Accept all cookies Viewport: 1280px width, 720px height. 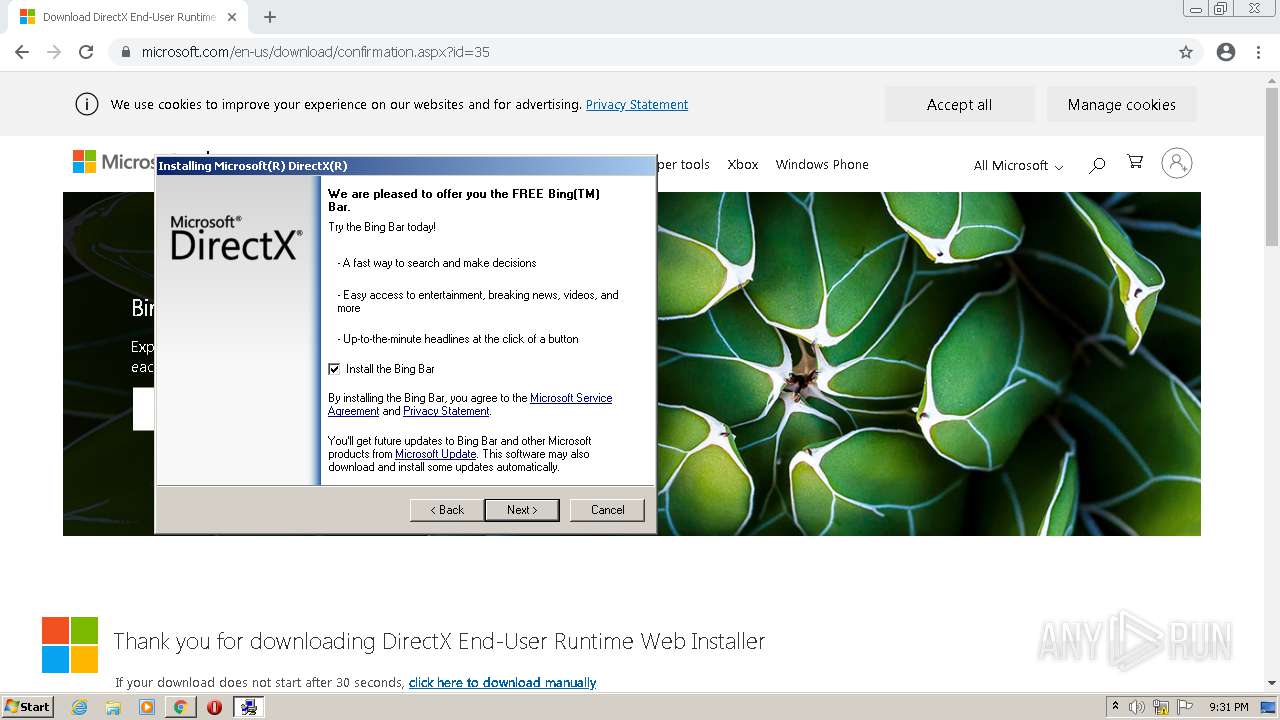(x=960, y=104)
